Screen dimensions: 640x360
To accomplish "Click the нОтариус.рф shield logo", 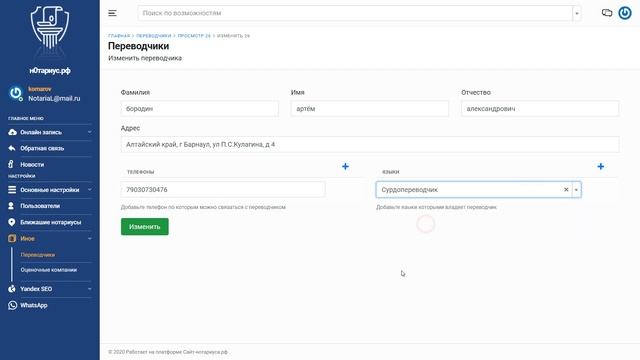I will 50,28.
